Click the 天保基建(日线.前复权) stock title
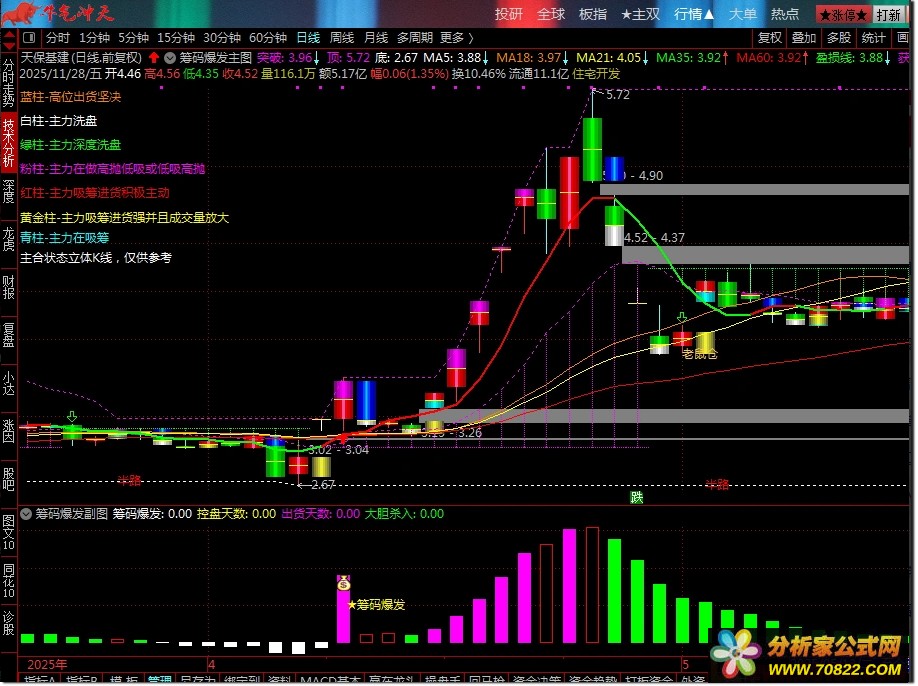The width and height of the screenshot is (918, 686). (x=81, y=58)
